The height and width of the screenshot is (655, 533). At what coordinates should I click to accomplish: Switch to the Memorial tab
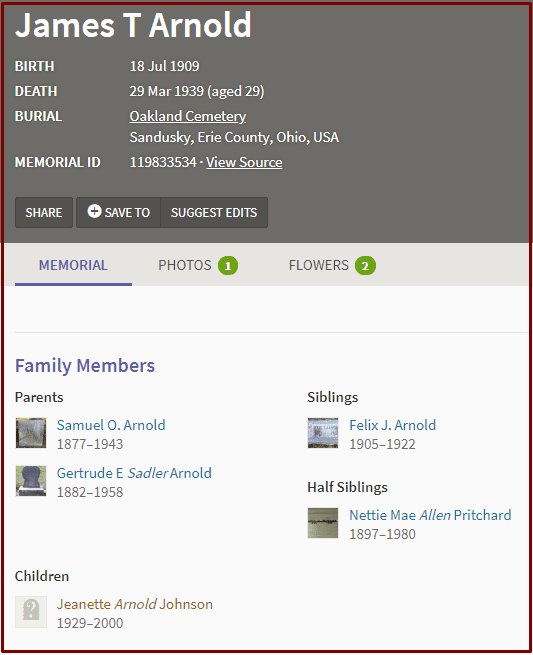coord(73,266)
